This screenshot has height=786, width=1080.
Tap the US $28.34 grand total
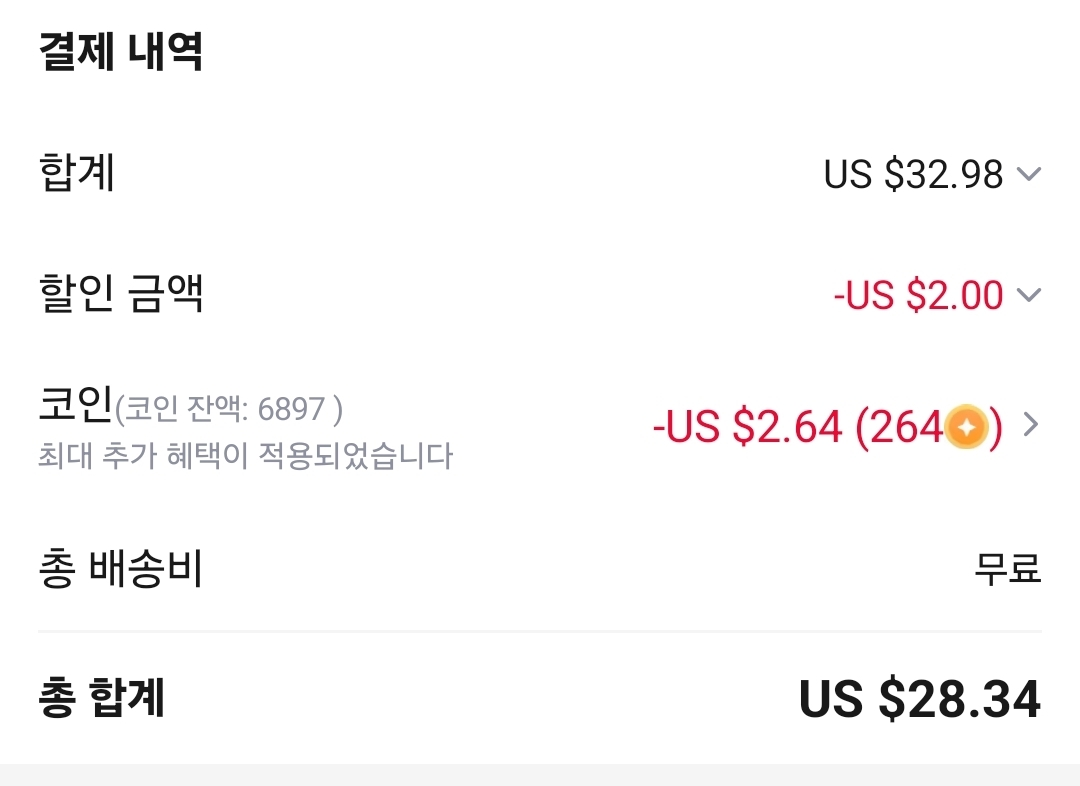tap(919, 699)
